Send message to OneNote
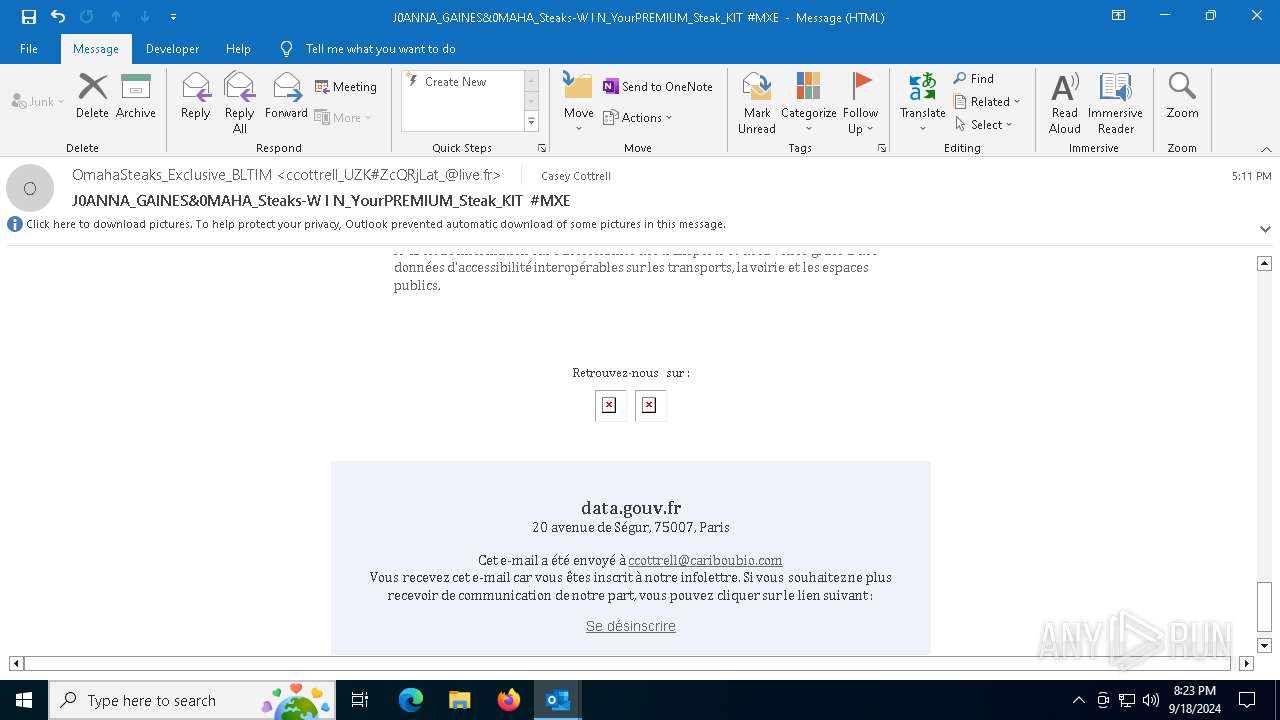The width and height of the screenshot is (1280, 720). pos(658,87)
